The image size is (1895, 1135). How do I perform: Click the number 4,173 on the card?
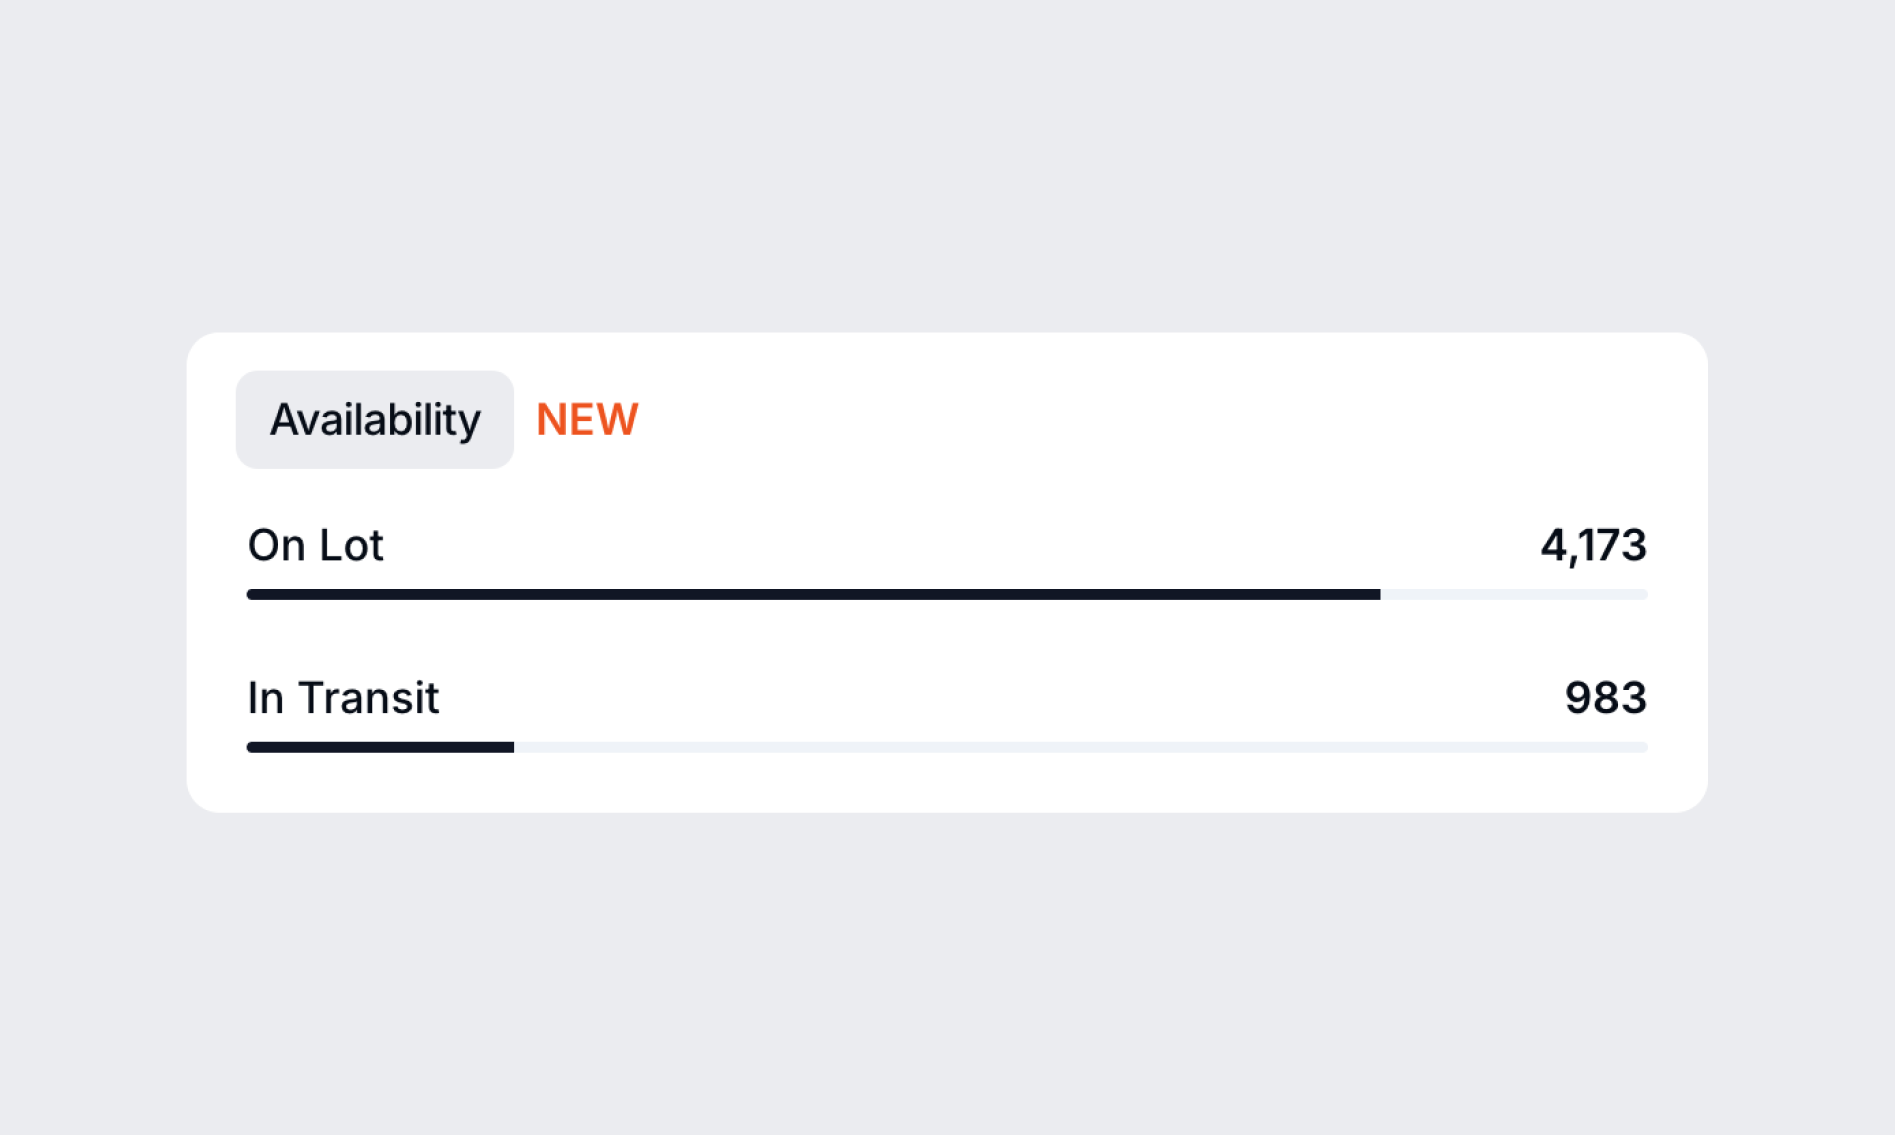[1592, 546]
